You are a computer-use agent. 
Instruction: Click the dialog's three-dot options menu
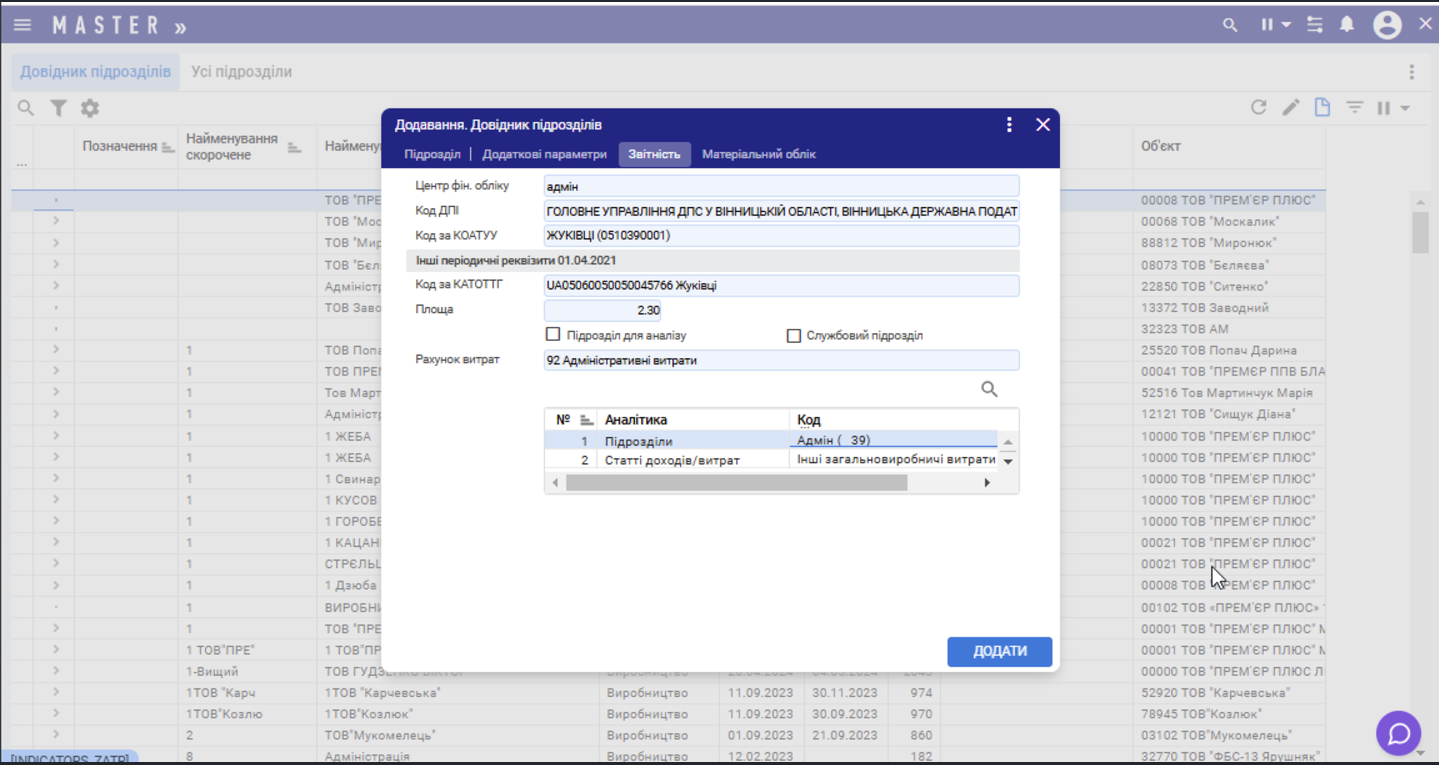[1009, 125]
